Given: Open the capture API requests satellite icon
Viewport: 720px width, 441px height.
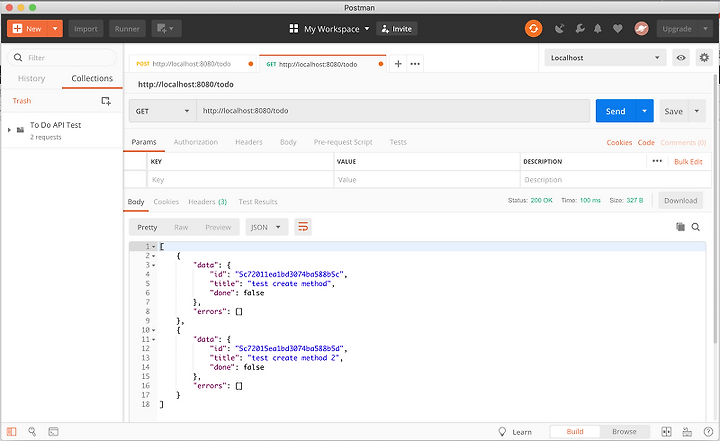Looking at the screenshot, I should (559, 29).
